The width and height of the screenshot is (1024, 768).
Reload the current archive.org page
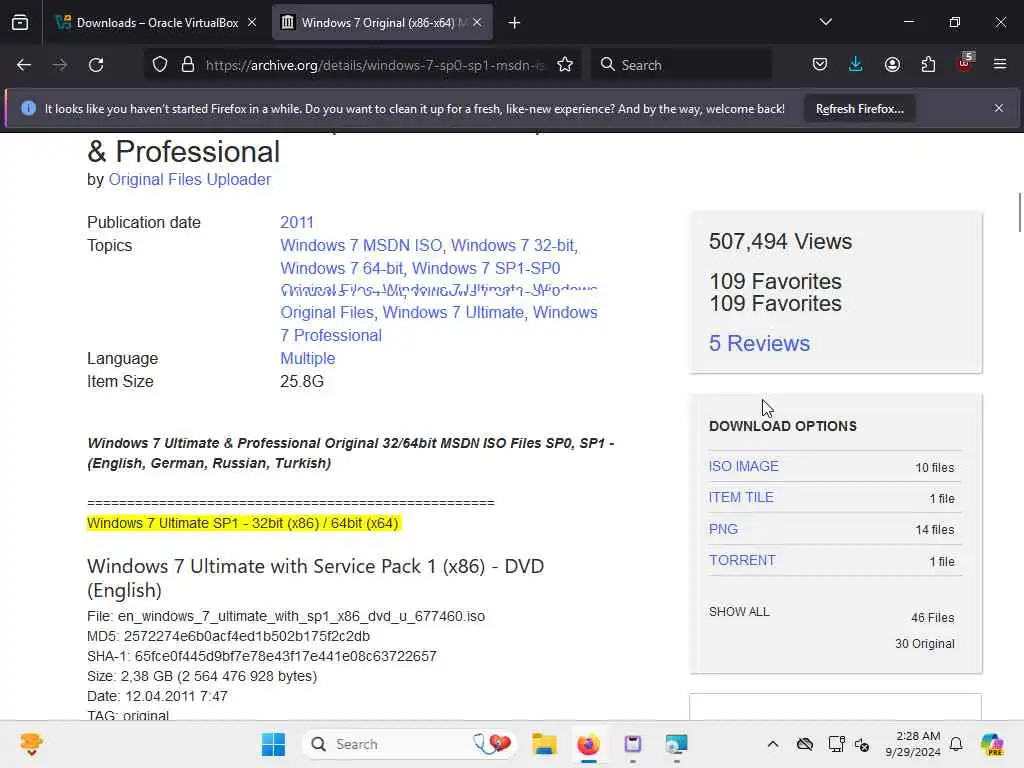(96, 65)
